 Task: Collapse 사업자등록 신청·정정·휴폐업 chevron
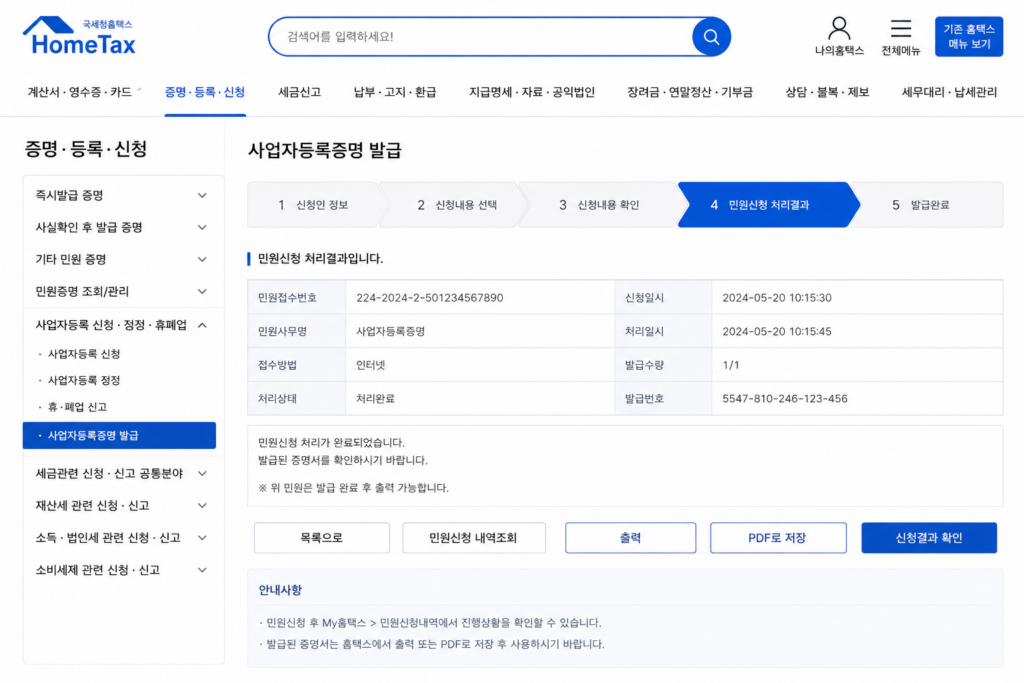click(x=202, y=325)
